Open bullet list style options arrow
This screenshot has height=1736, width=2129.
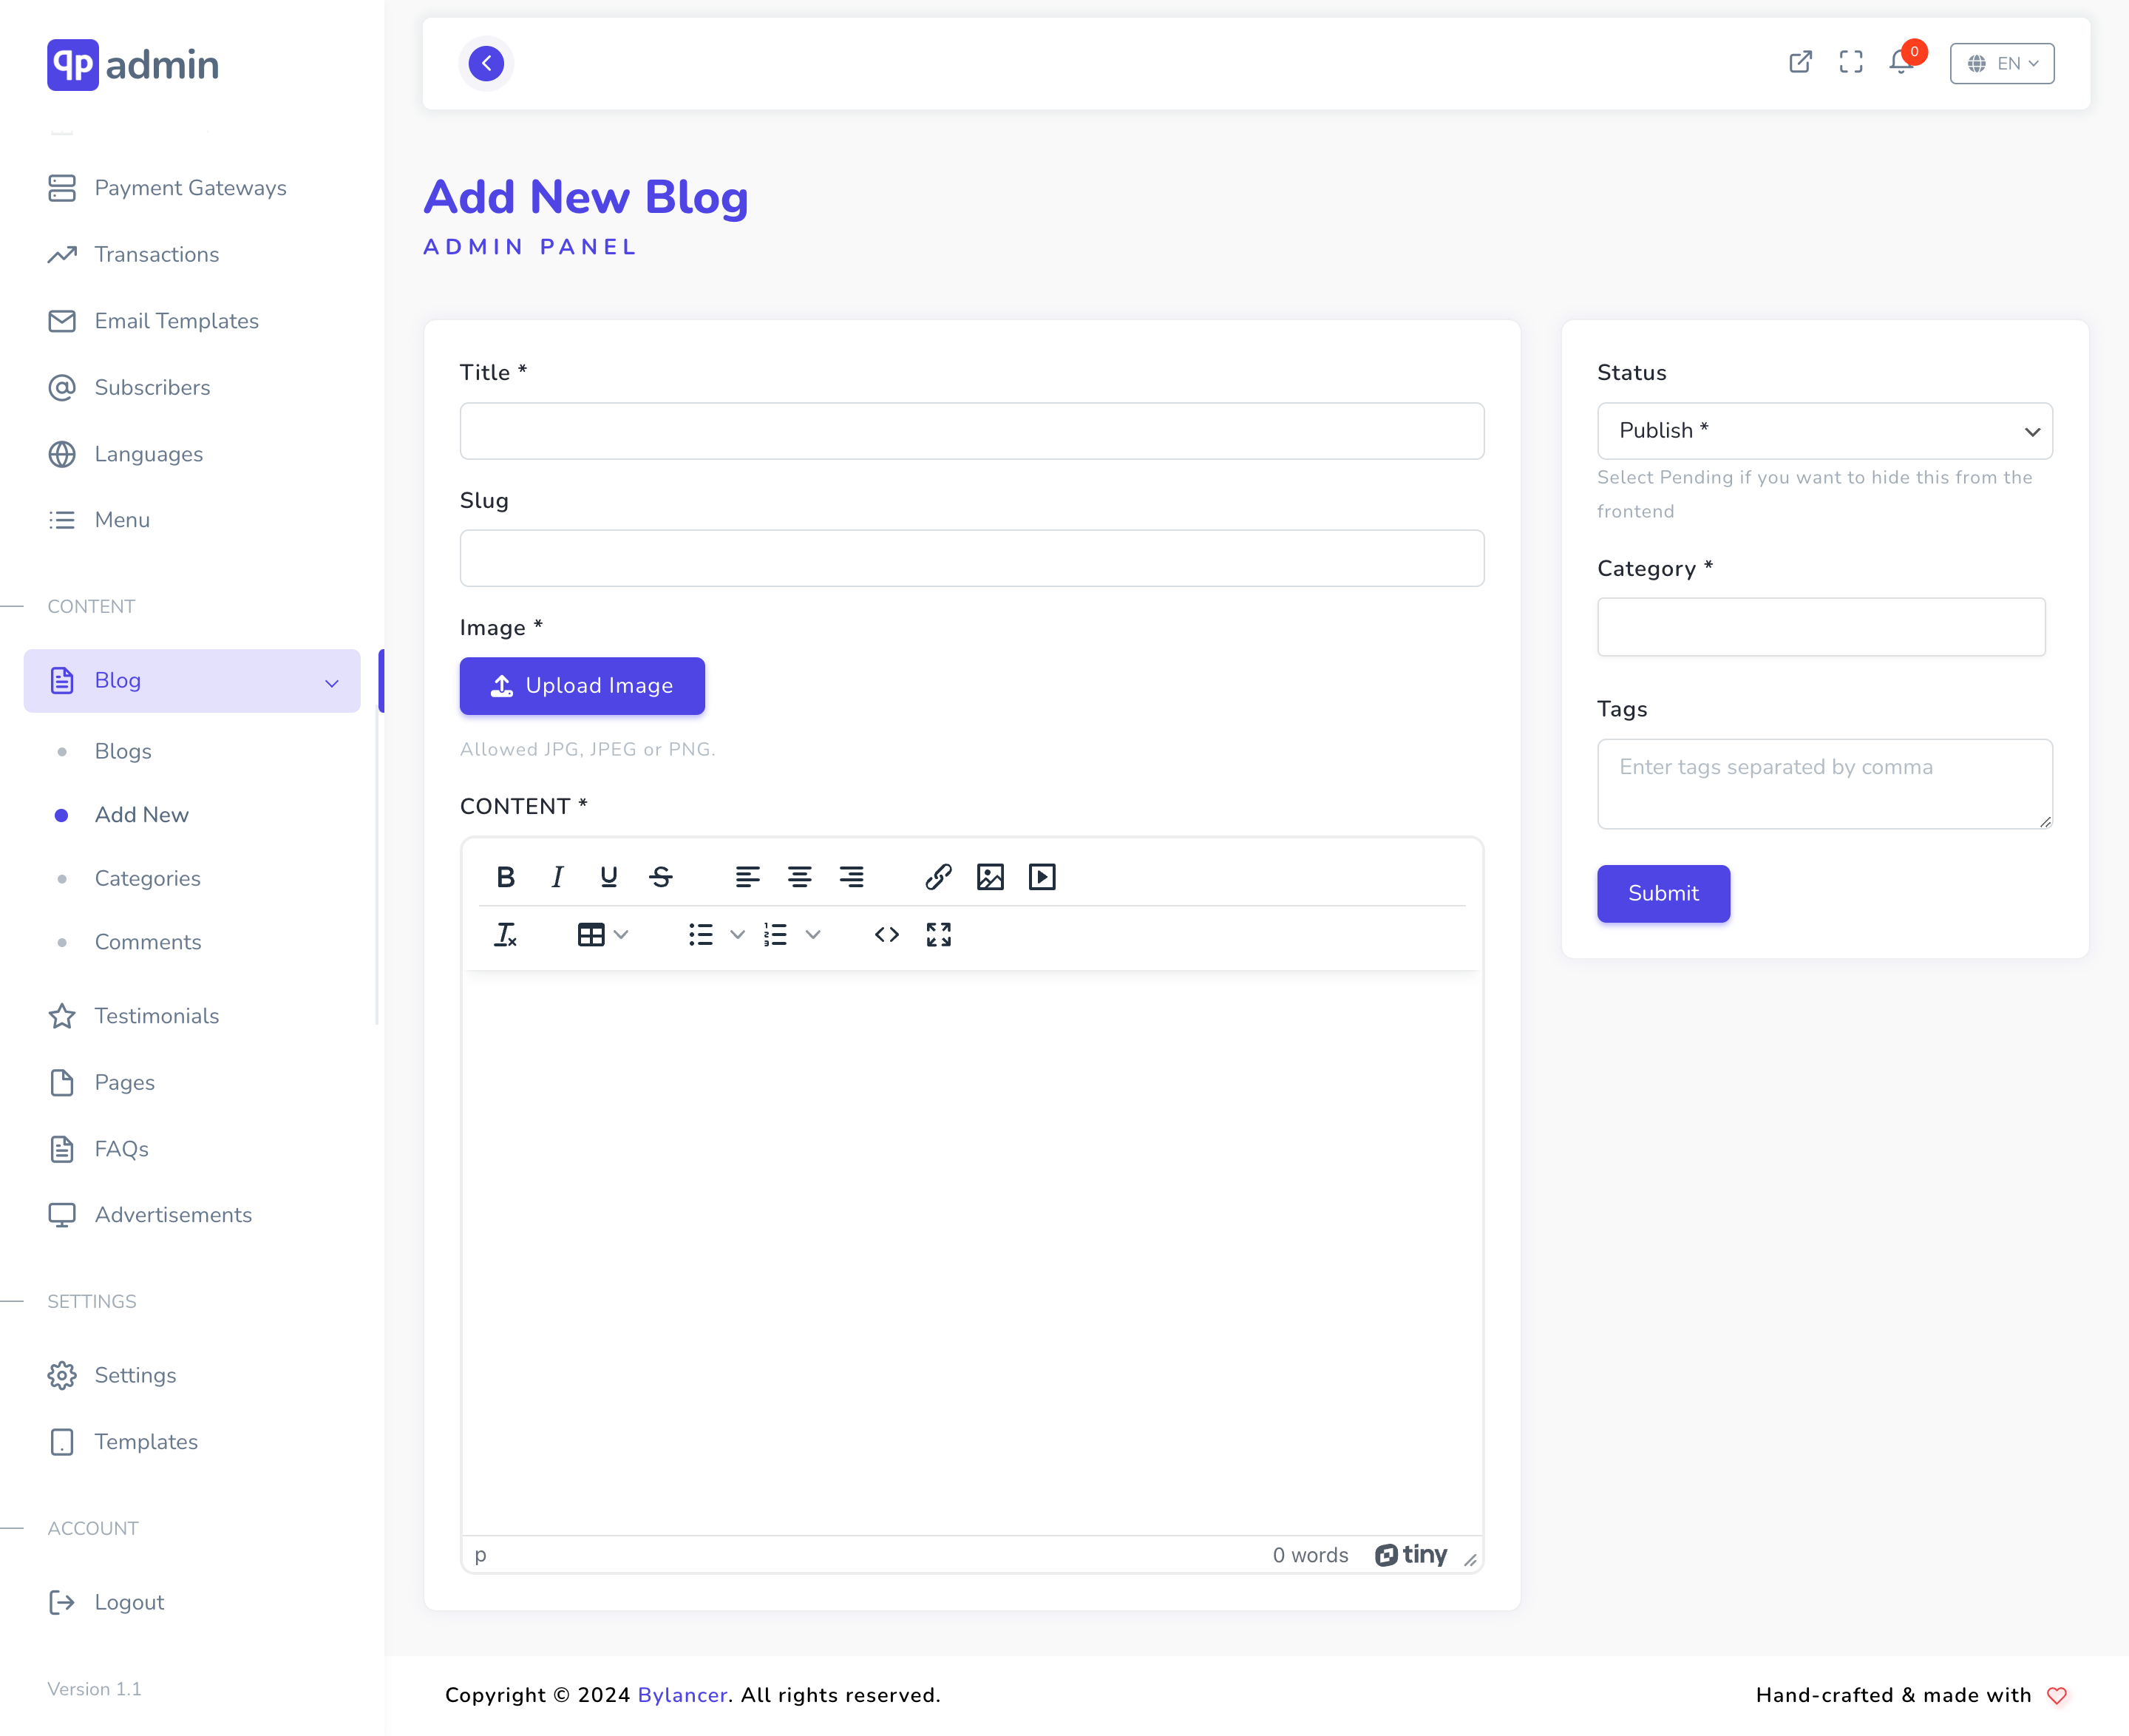(x=737, y=935)
